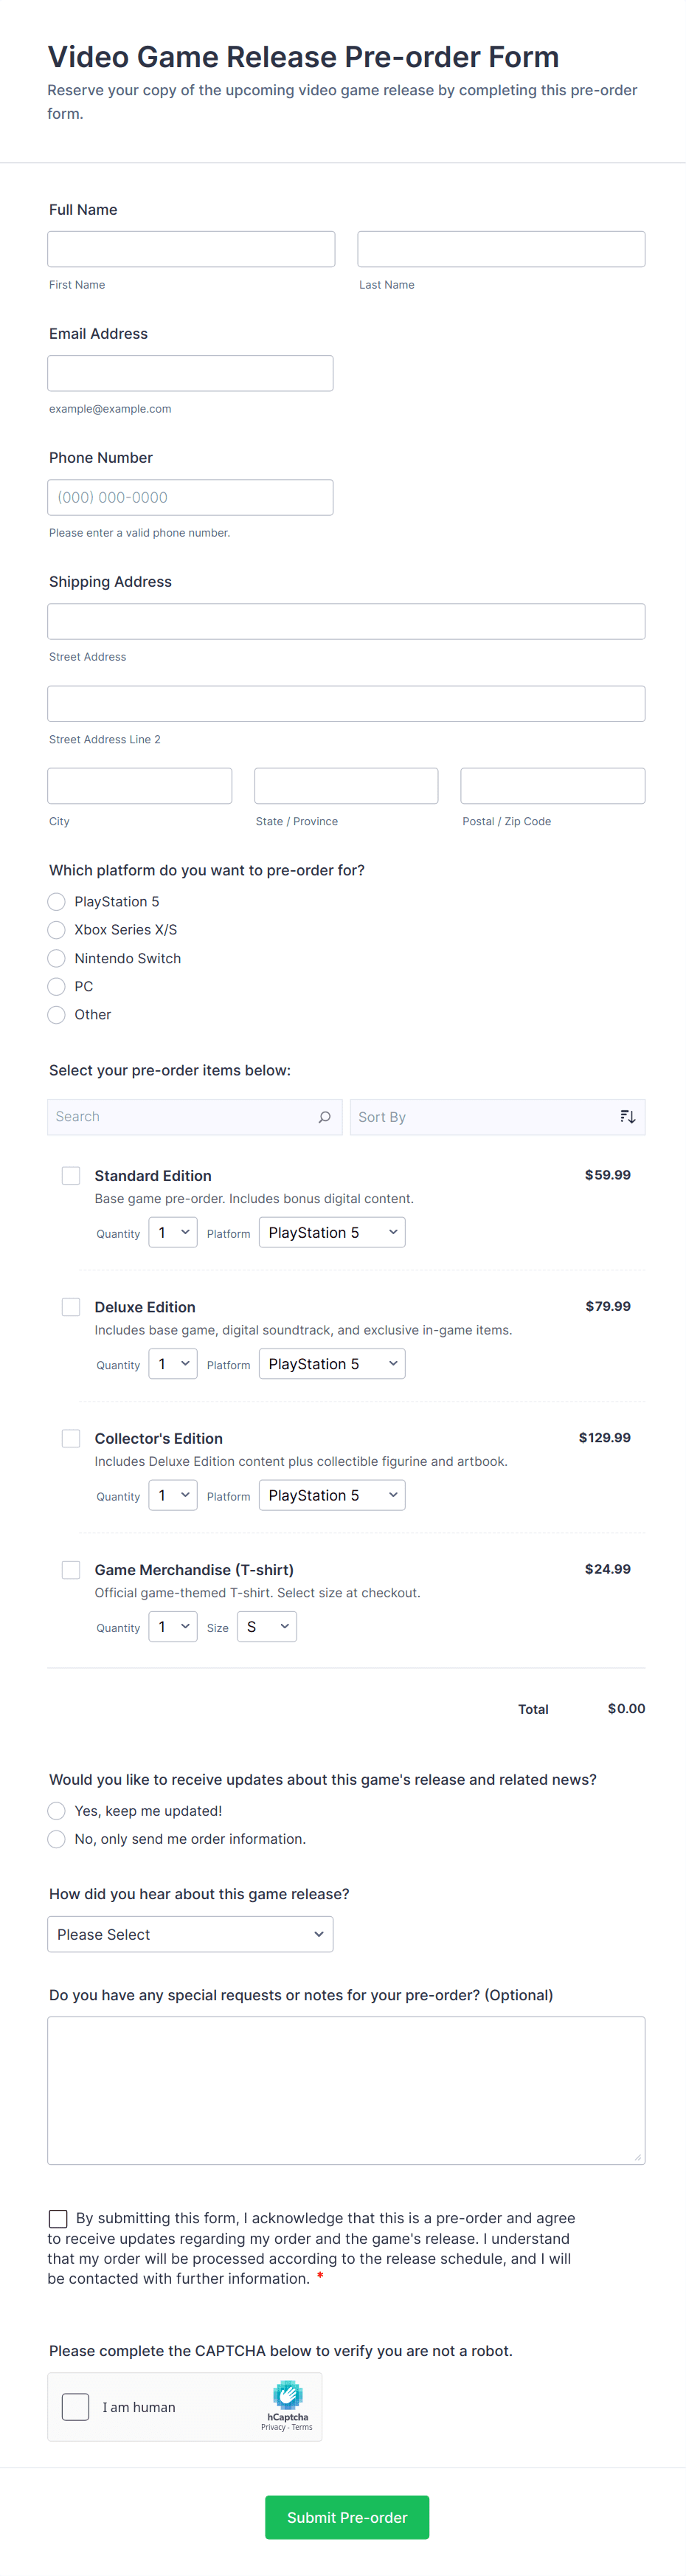Click the hCaptcha logo icon

(288, 2394)
